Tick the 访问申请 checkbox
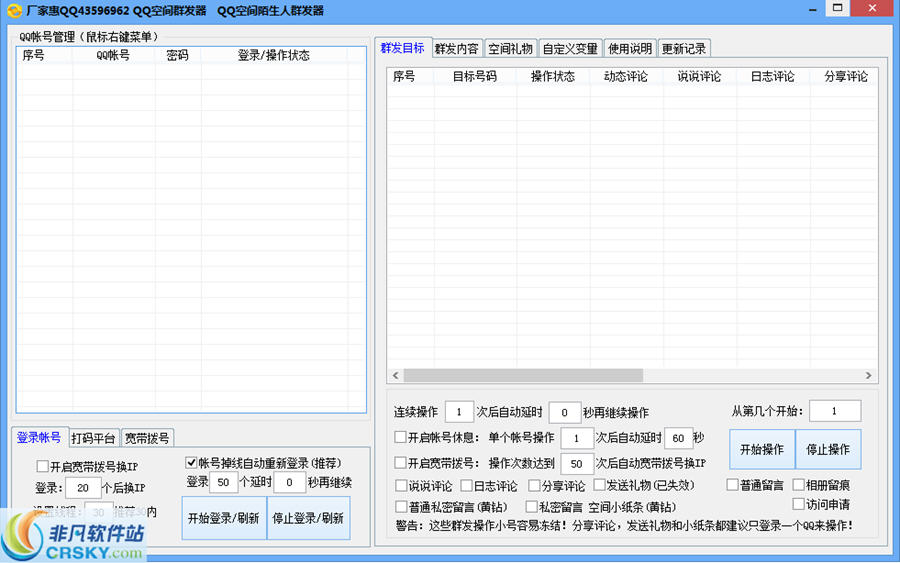900x563 pixels. (799, 504)
